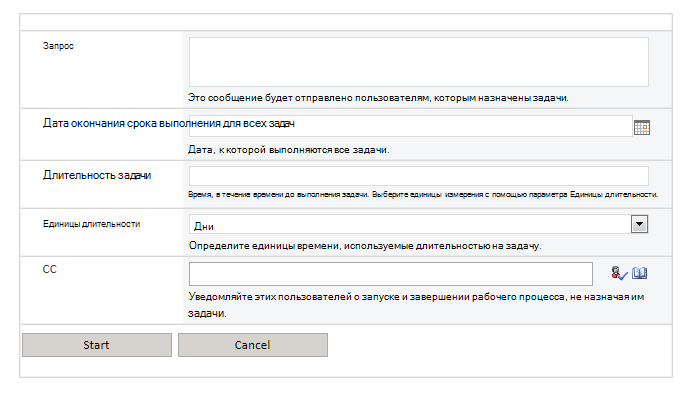Click the Единицы длительности label
Viewport: 687px width, 395px height.
[x=92, y=224]
